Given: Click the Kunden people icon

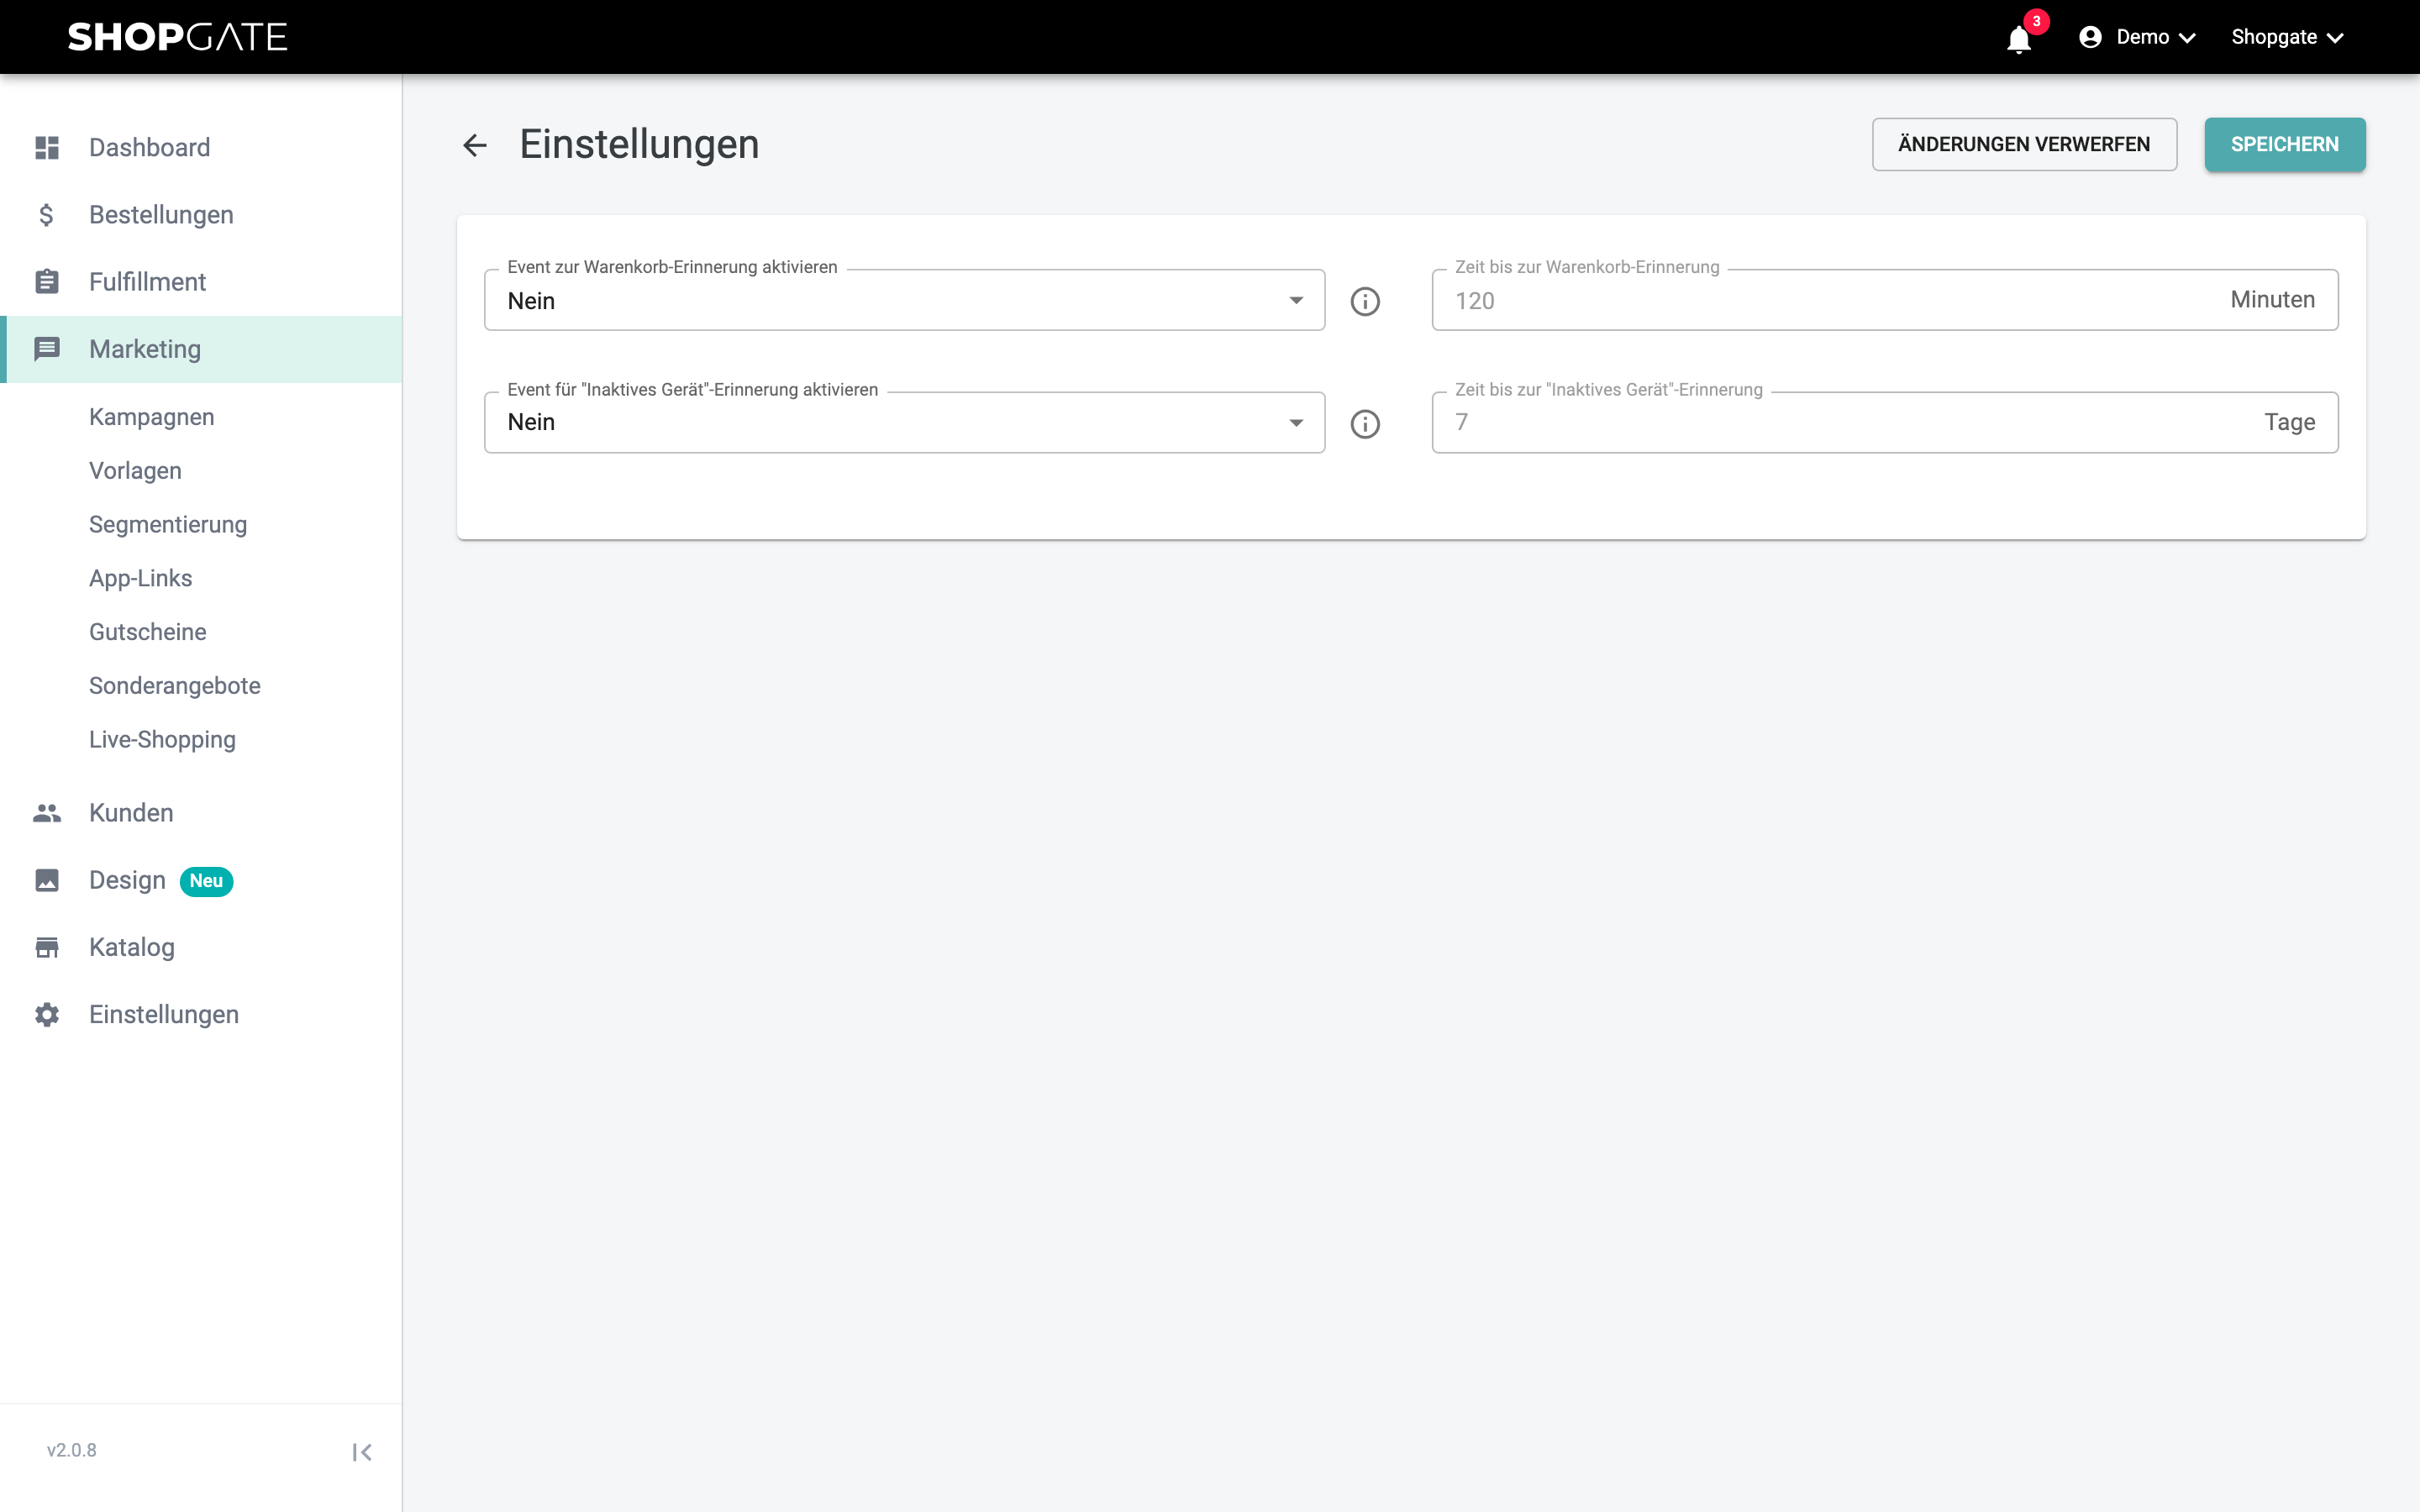Looking at the screenshot, I should point(47,813).
